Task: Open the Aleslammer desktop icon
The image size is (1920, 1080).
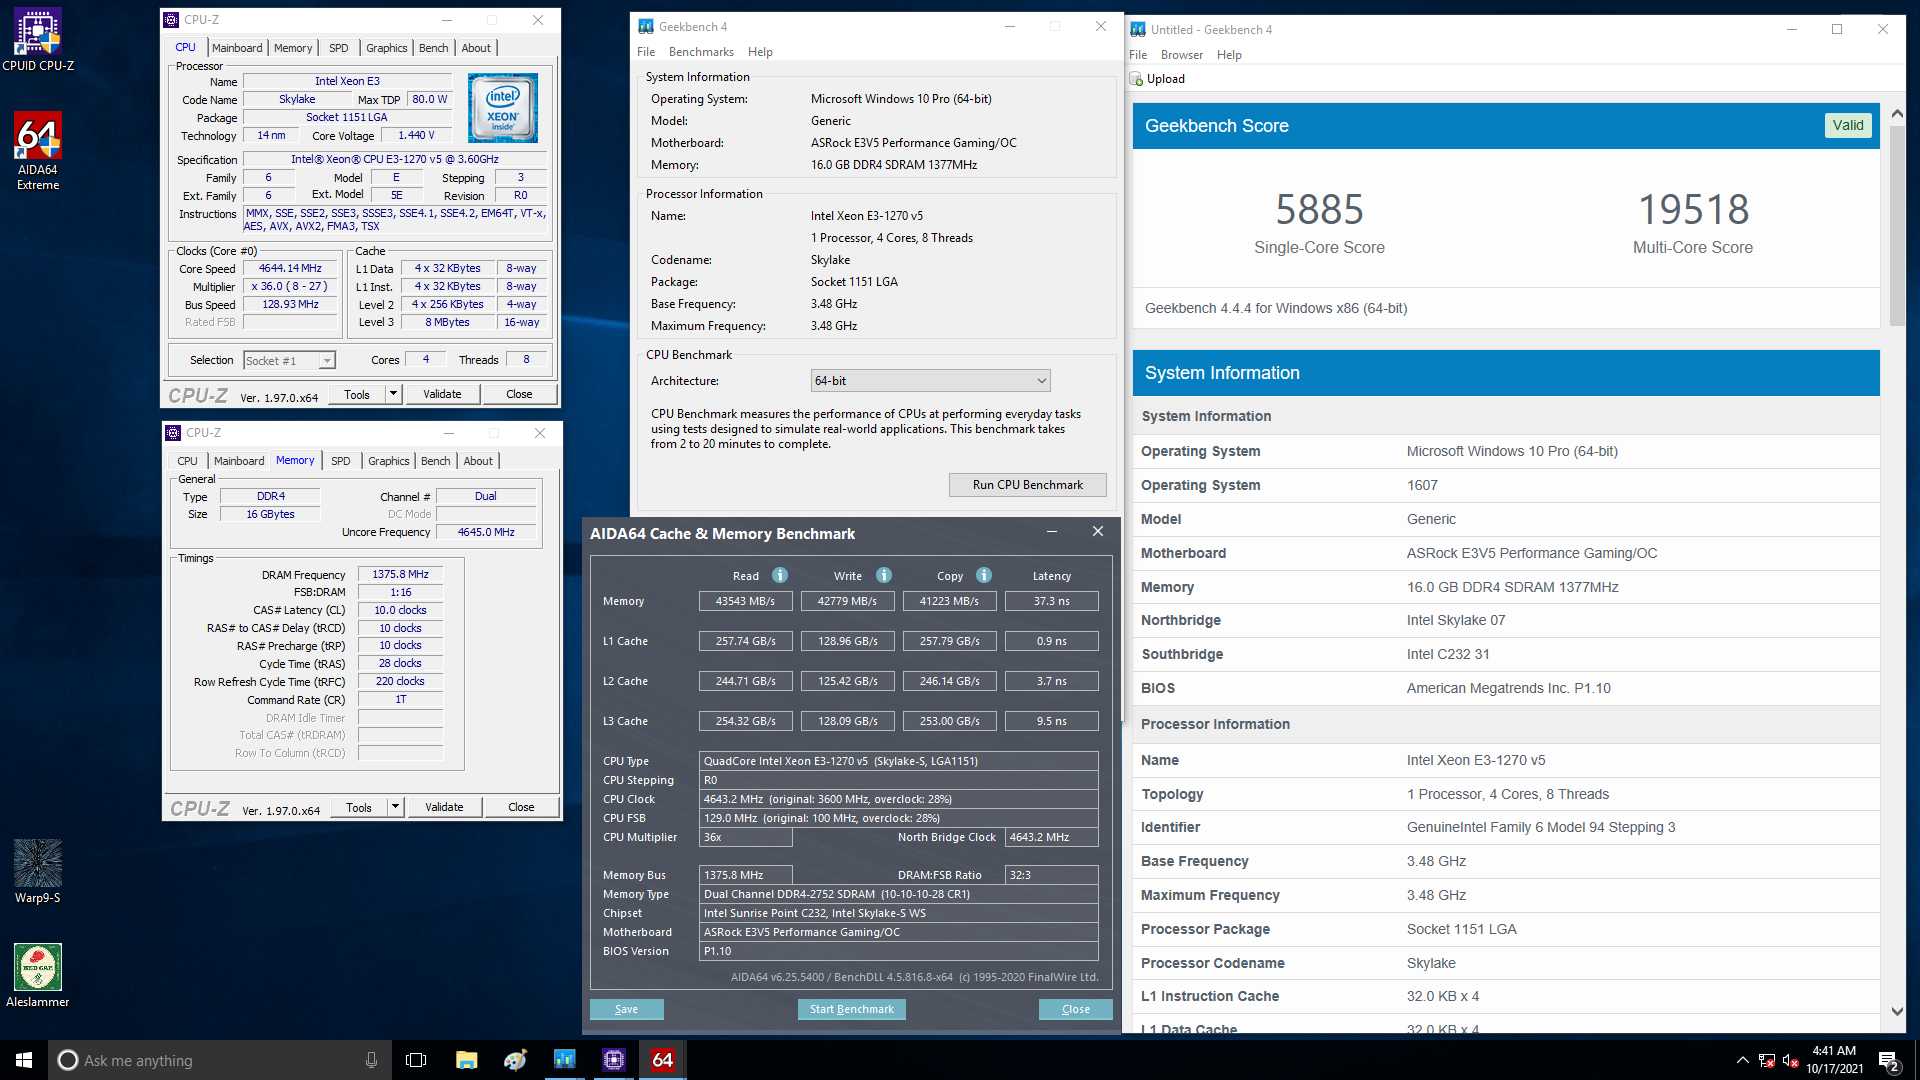Action: pos(38,976)
